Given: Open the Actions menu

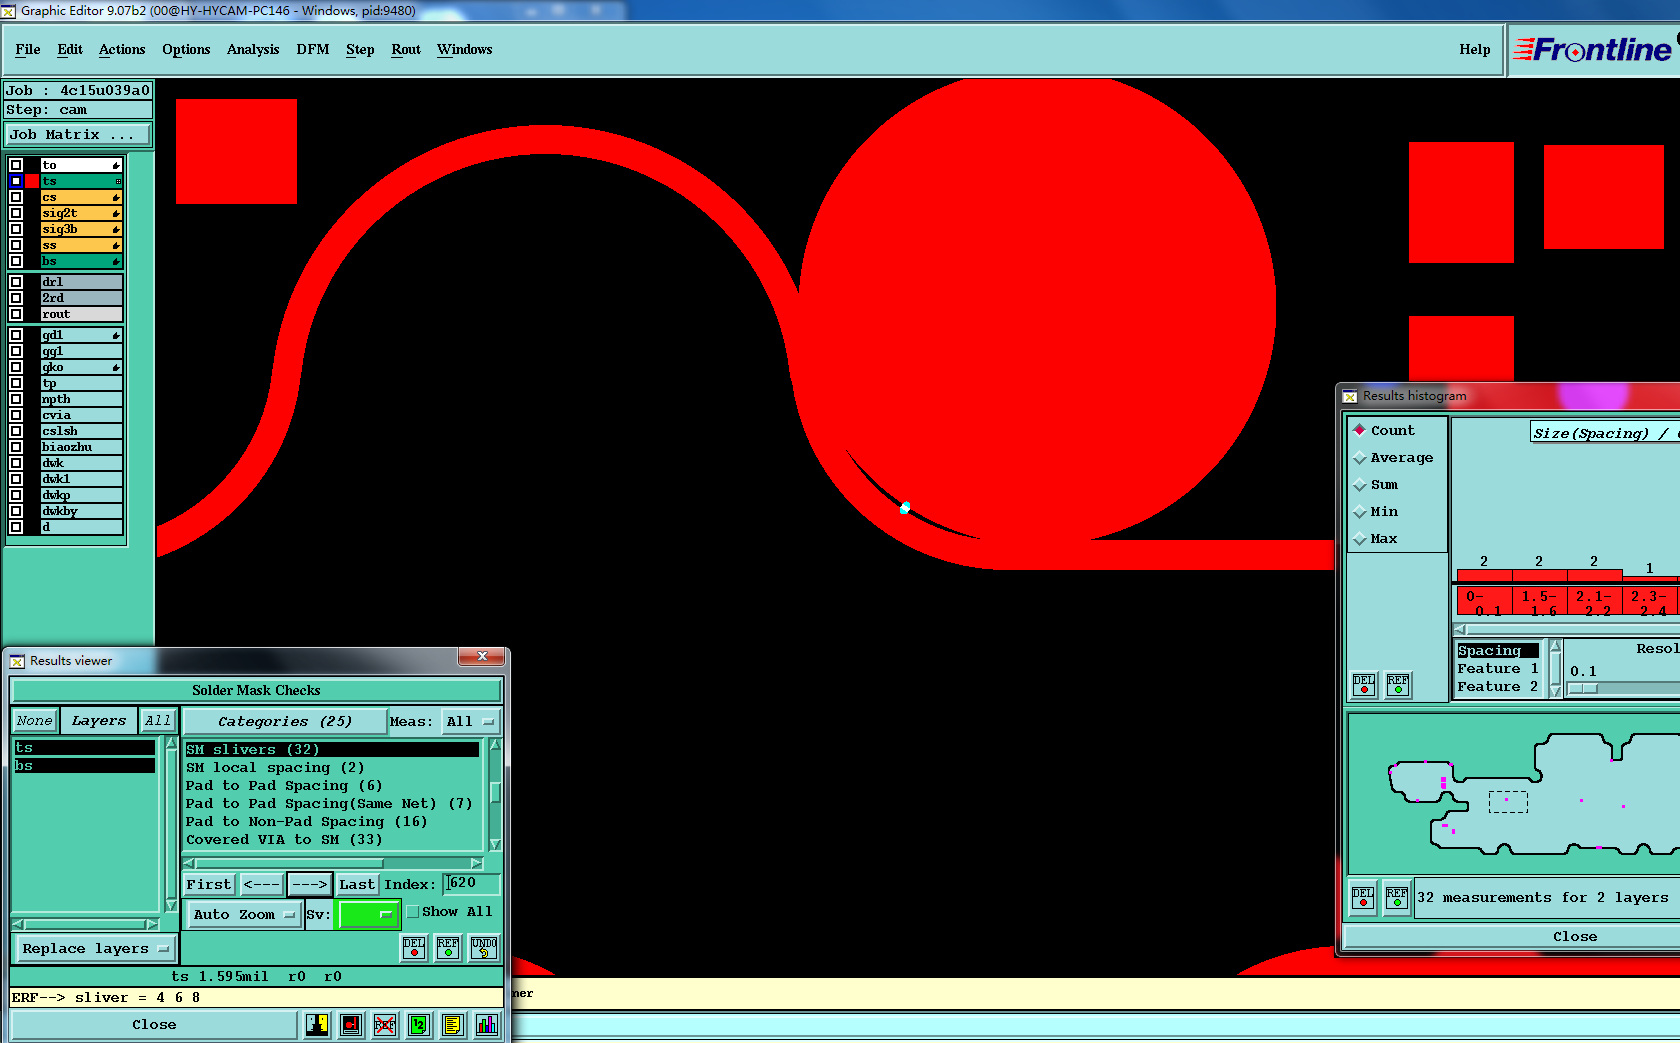Looking at the screenshot, I should (122, 49).
